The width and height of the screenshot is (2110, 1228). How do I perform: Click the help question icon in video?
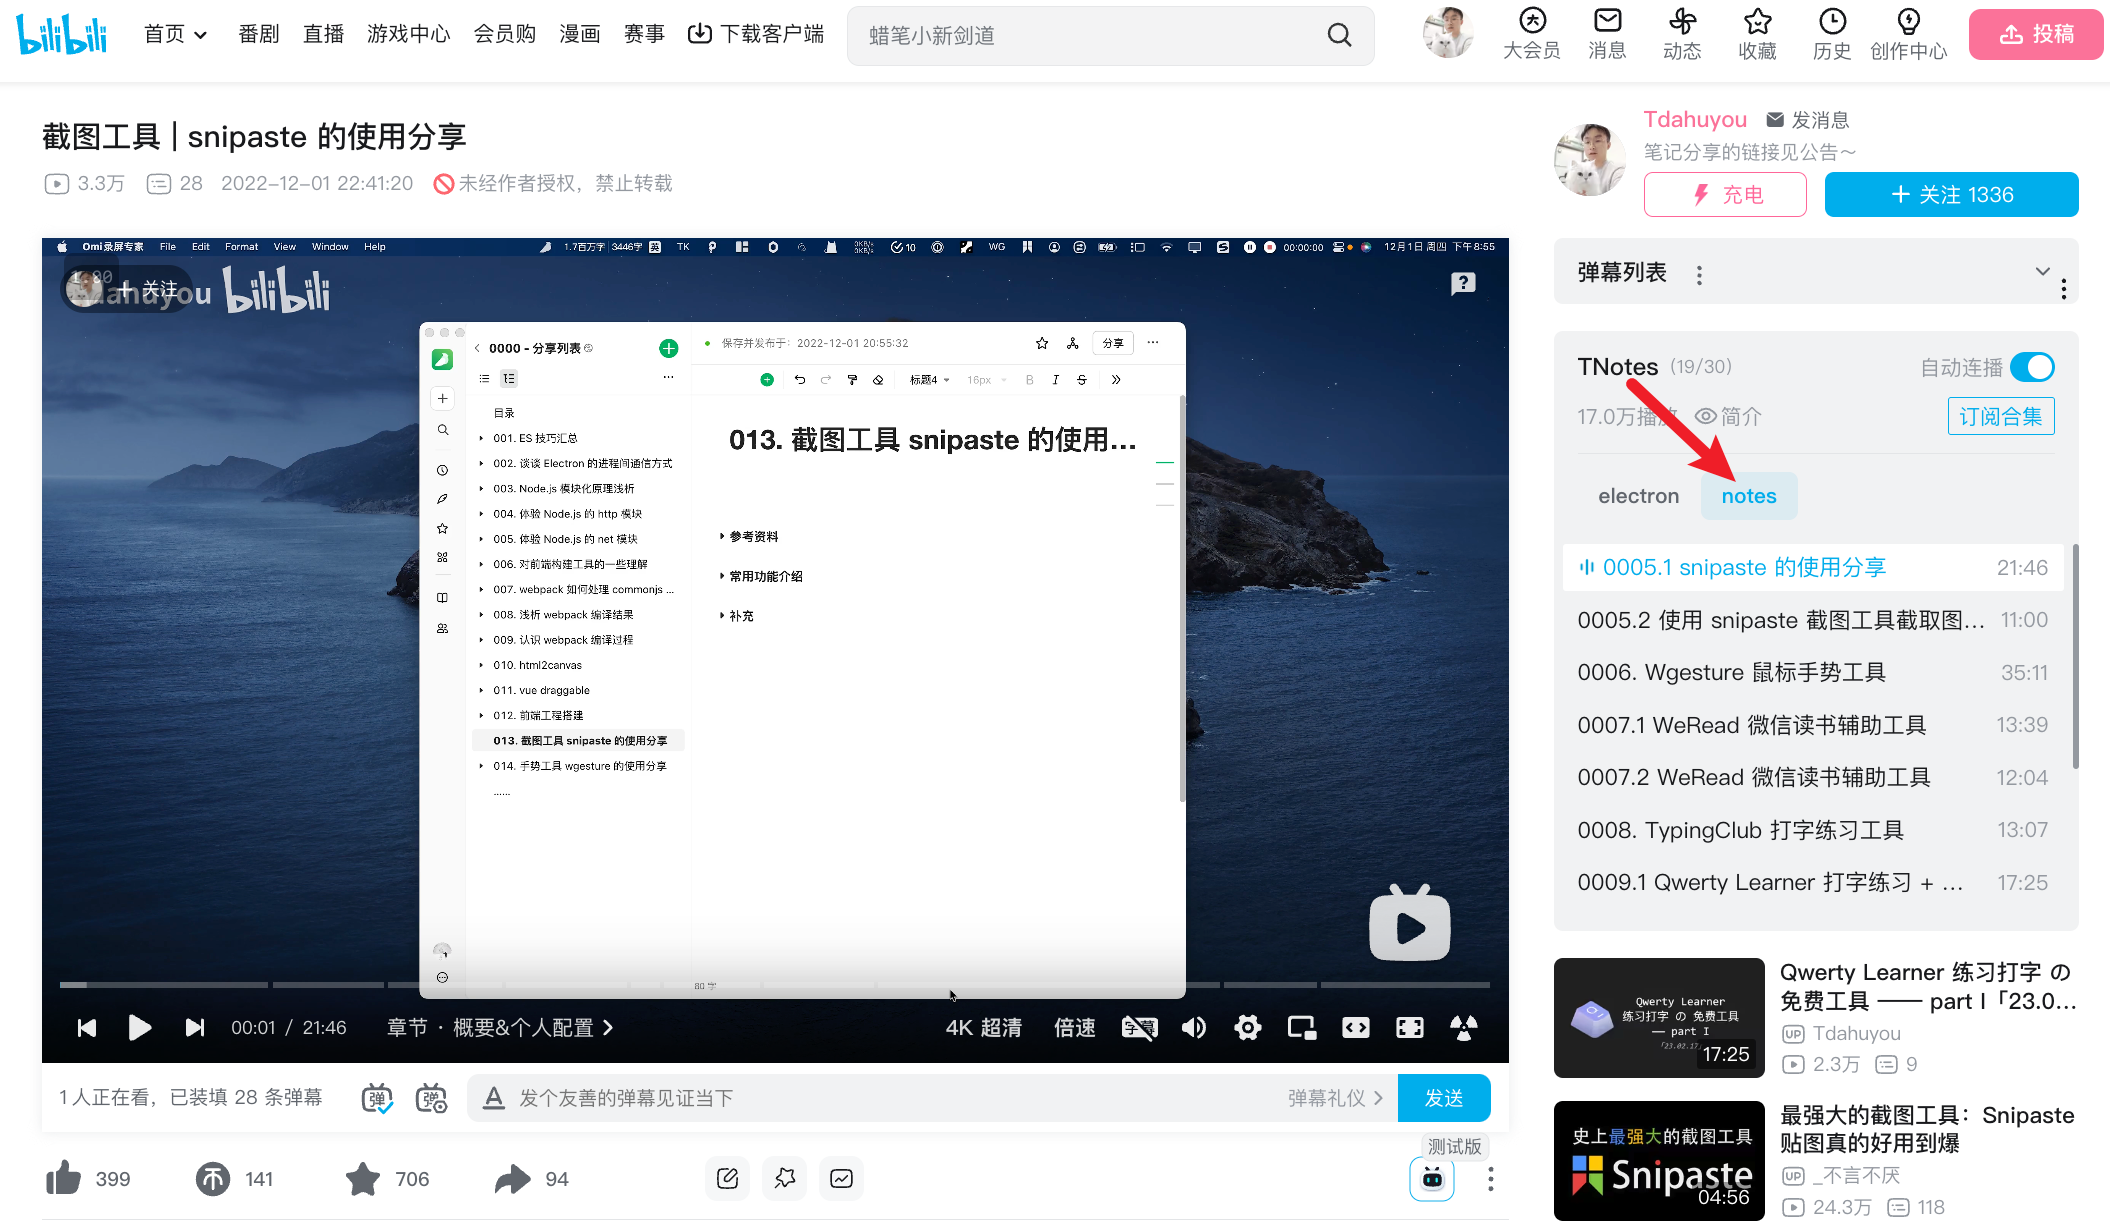[1463, 284]
